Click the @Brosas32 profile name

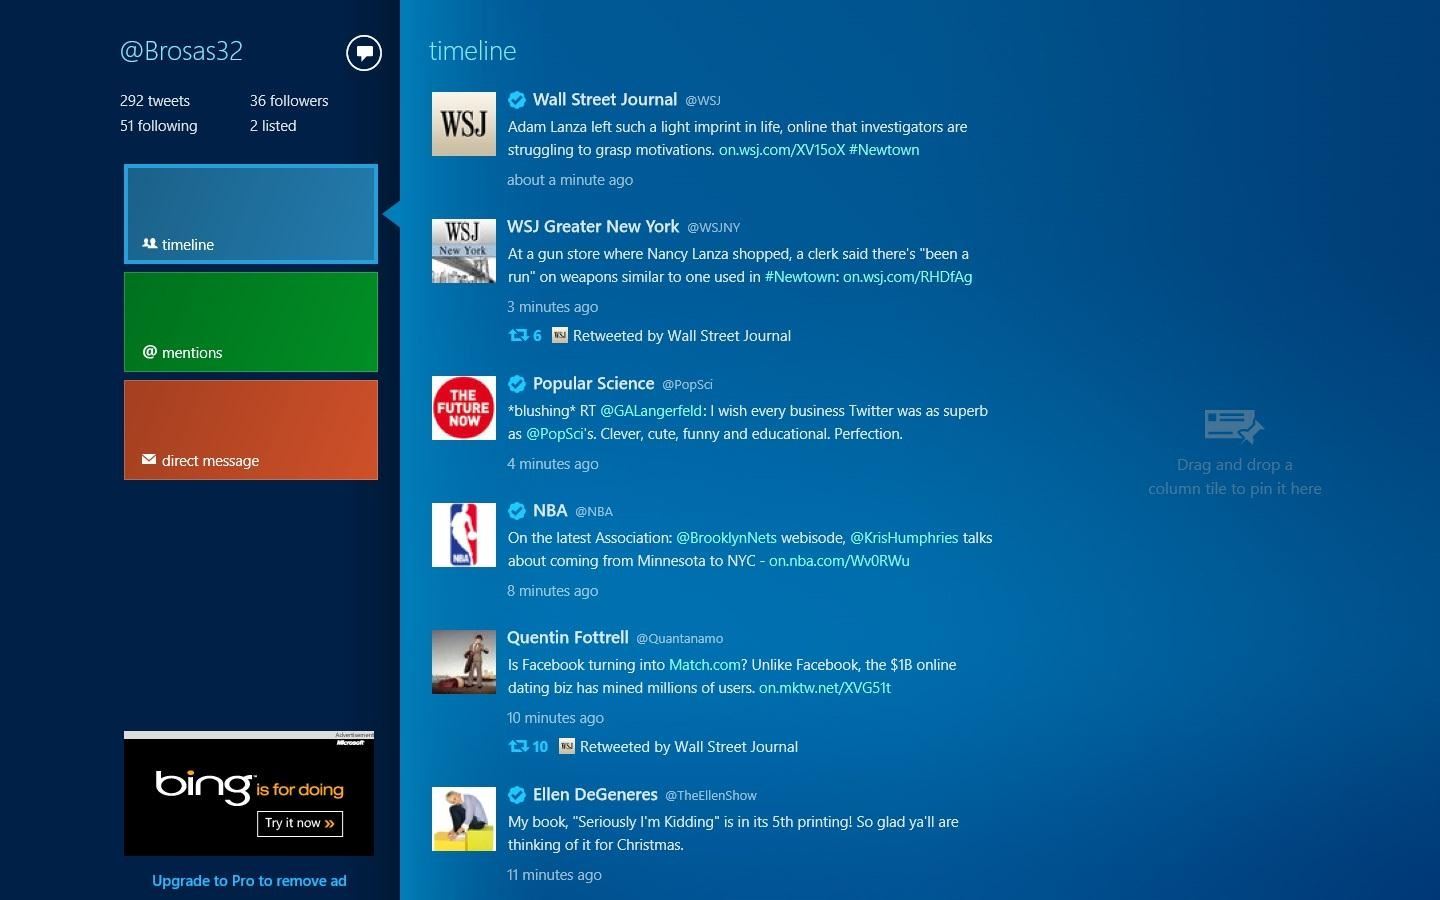coord(181,51)
